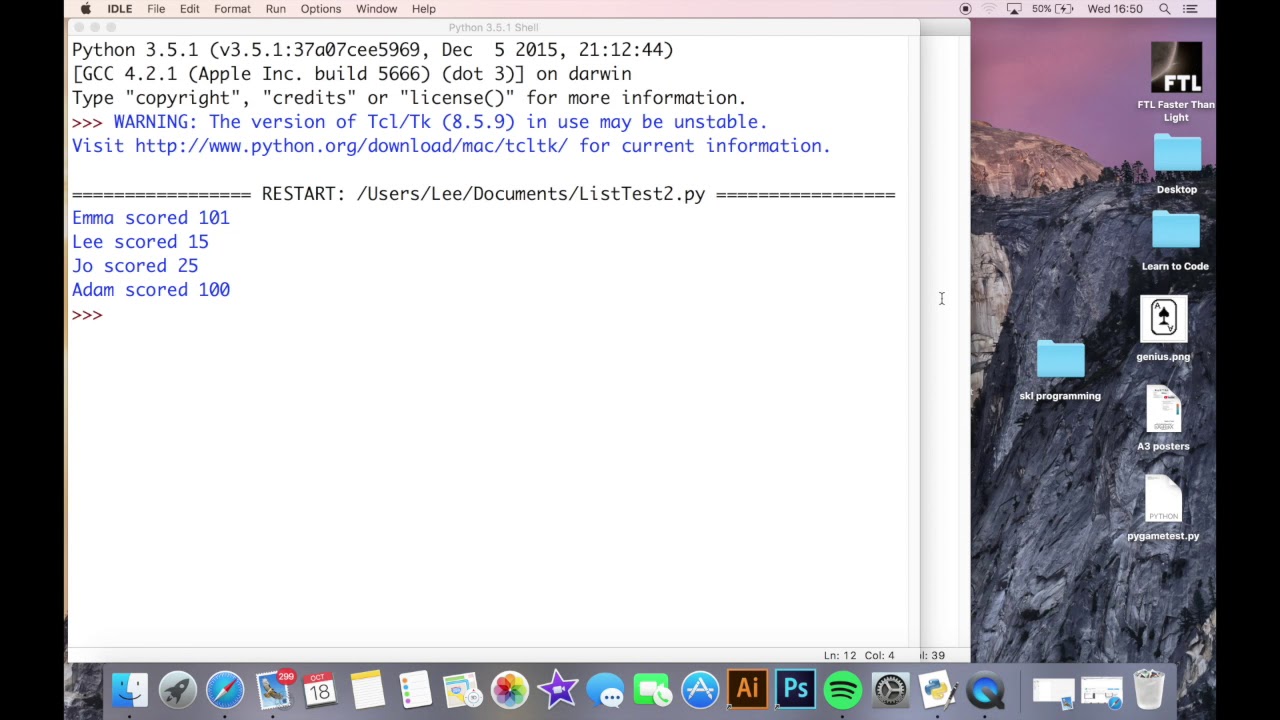Open Launchpad from the Dock
The height and width of the screenshot is (720, 1280).
point(178,690)
